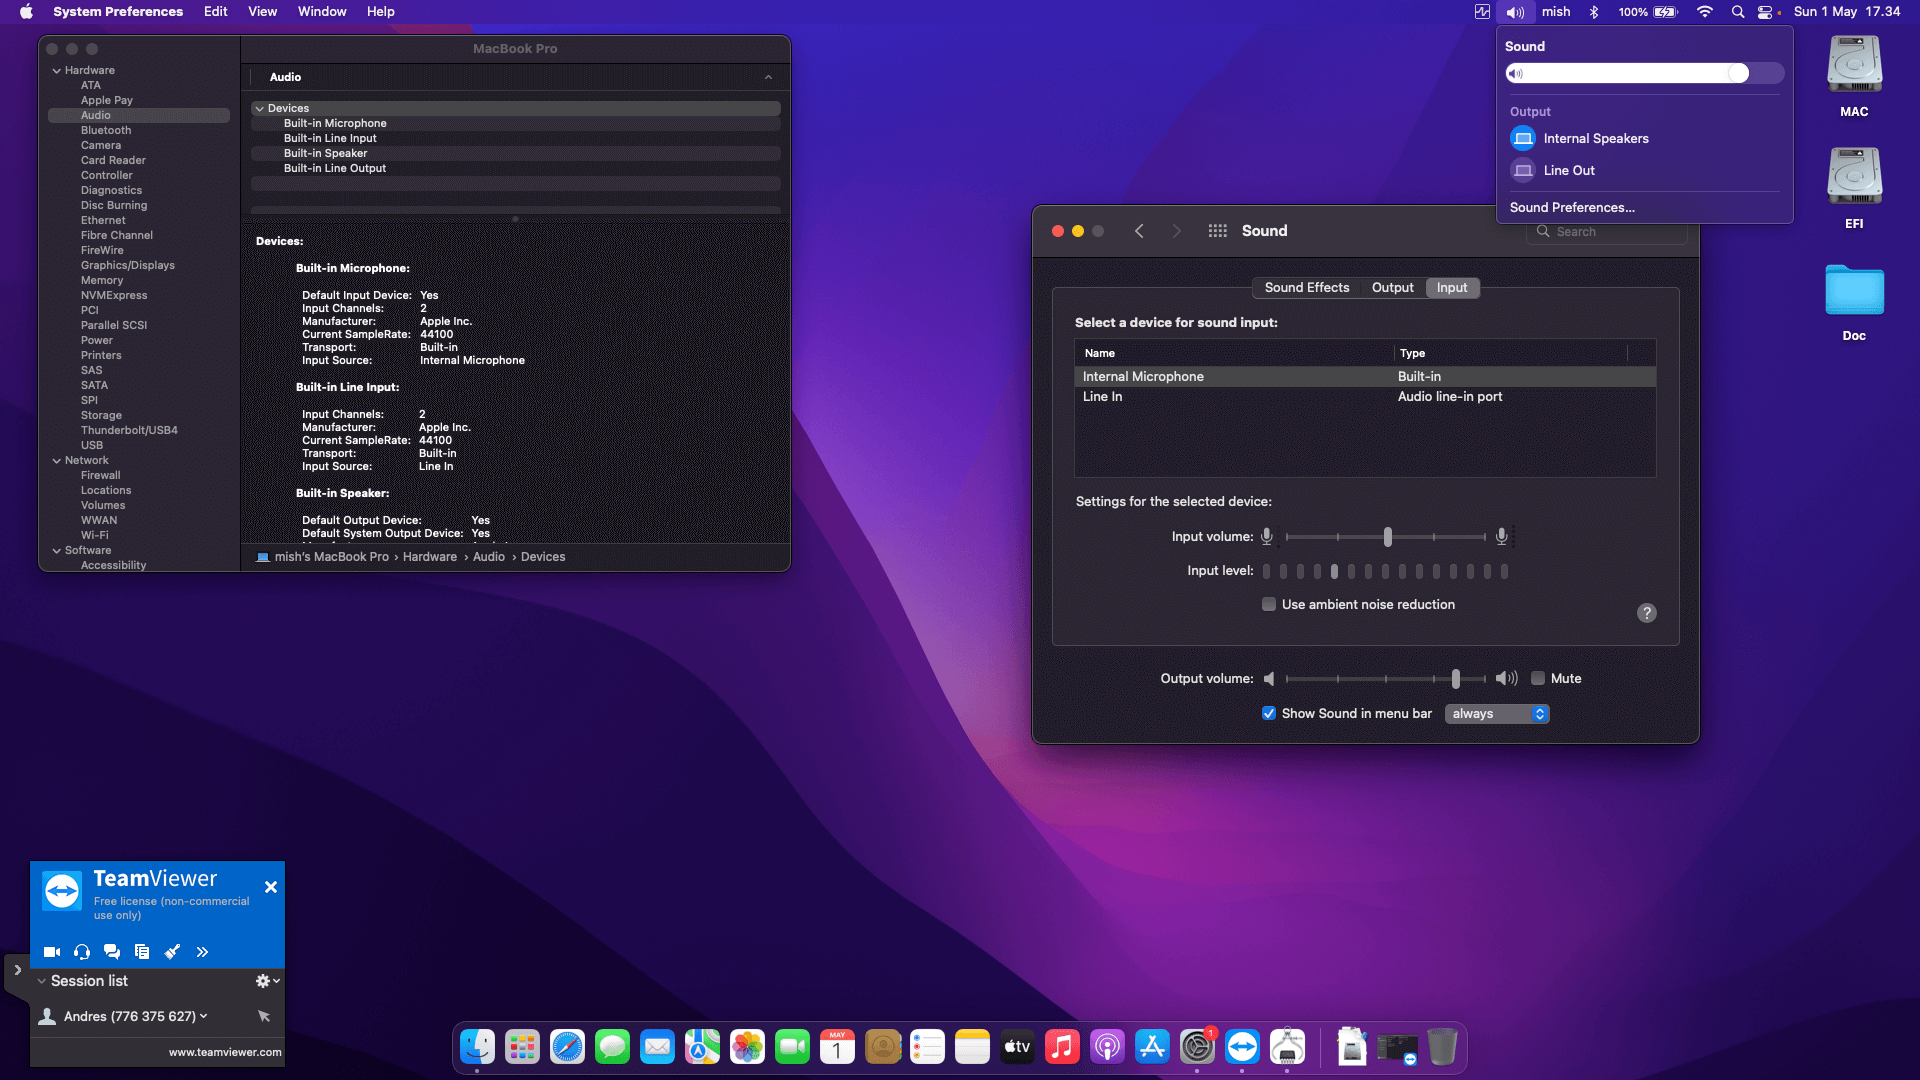Uncheck Show Sound in menu bar

pyautogui.click(x=1269, y=713)
